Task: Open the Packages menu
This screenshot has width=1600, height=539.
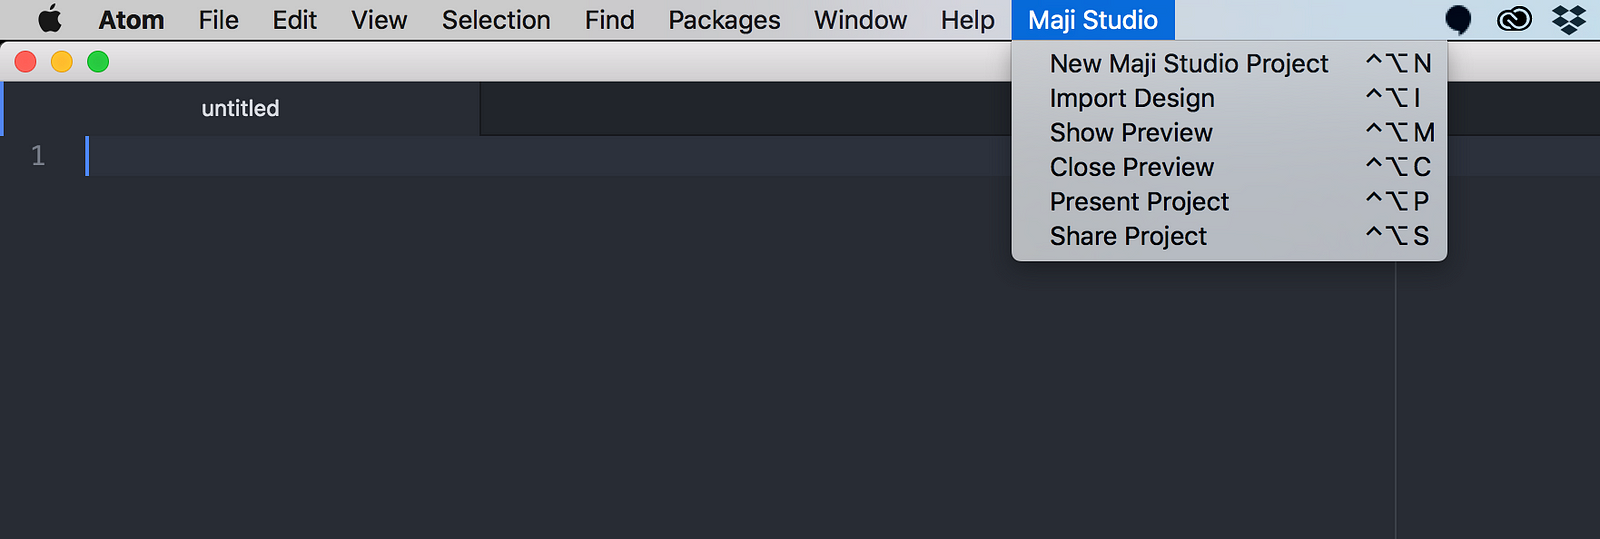Action: 724,20
